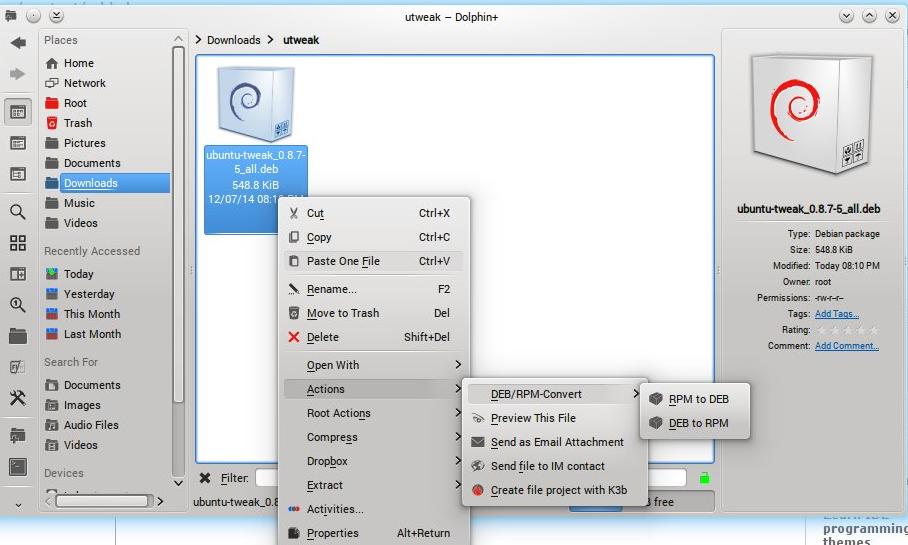Click the toolbar icon just above terminal icon
The height and width of the screenshot is (545, 908).
click(18, 436)
